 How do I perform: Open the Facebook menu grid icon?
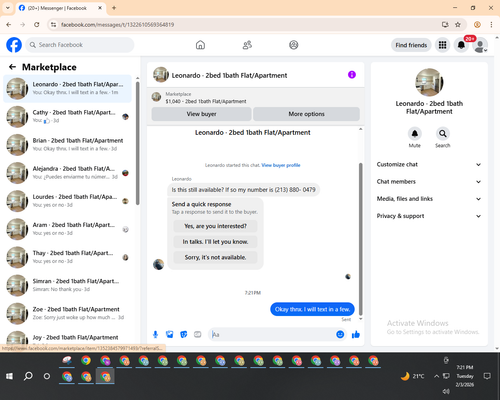(442, 45)
